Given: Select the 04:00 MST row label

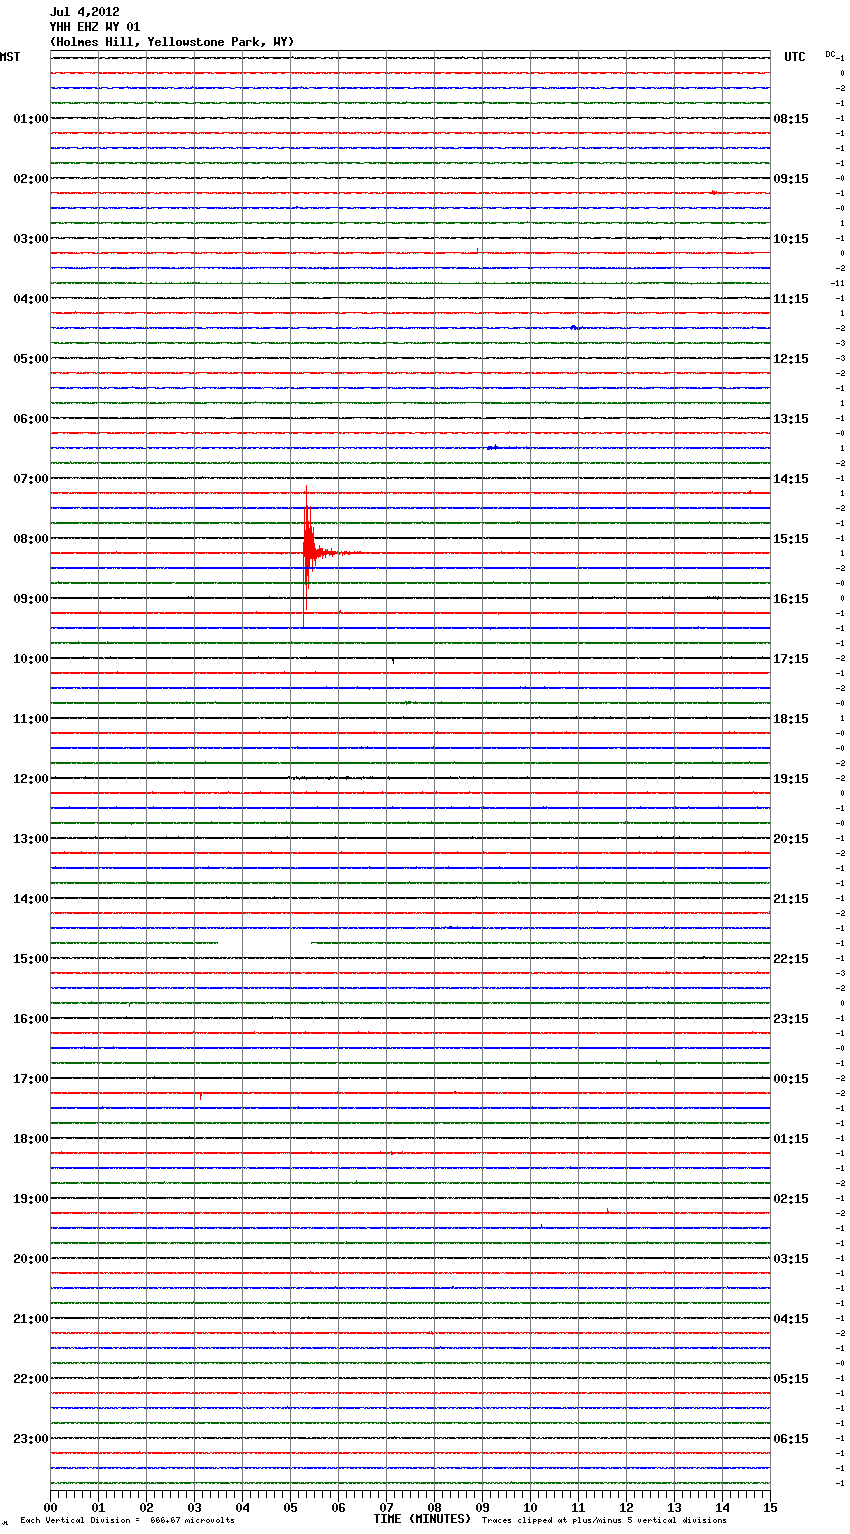Looking at the screenshot, I should pos(31,299).
